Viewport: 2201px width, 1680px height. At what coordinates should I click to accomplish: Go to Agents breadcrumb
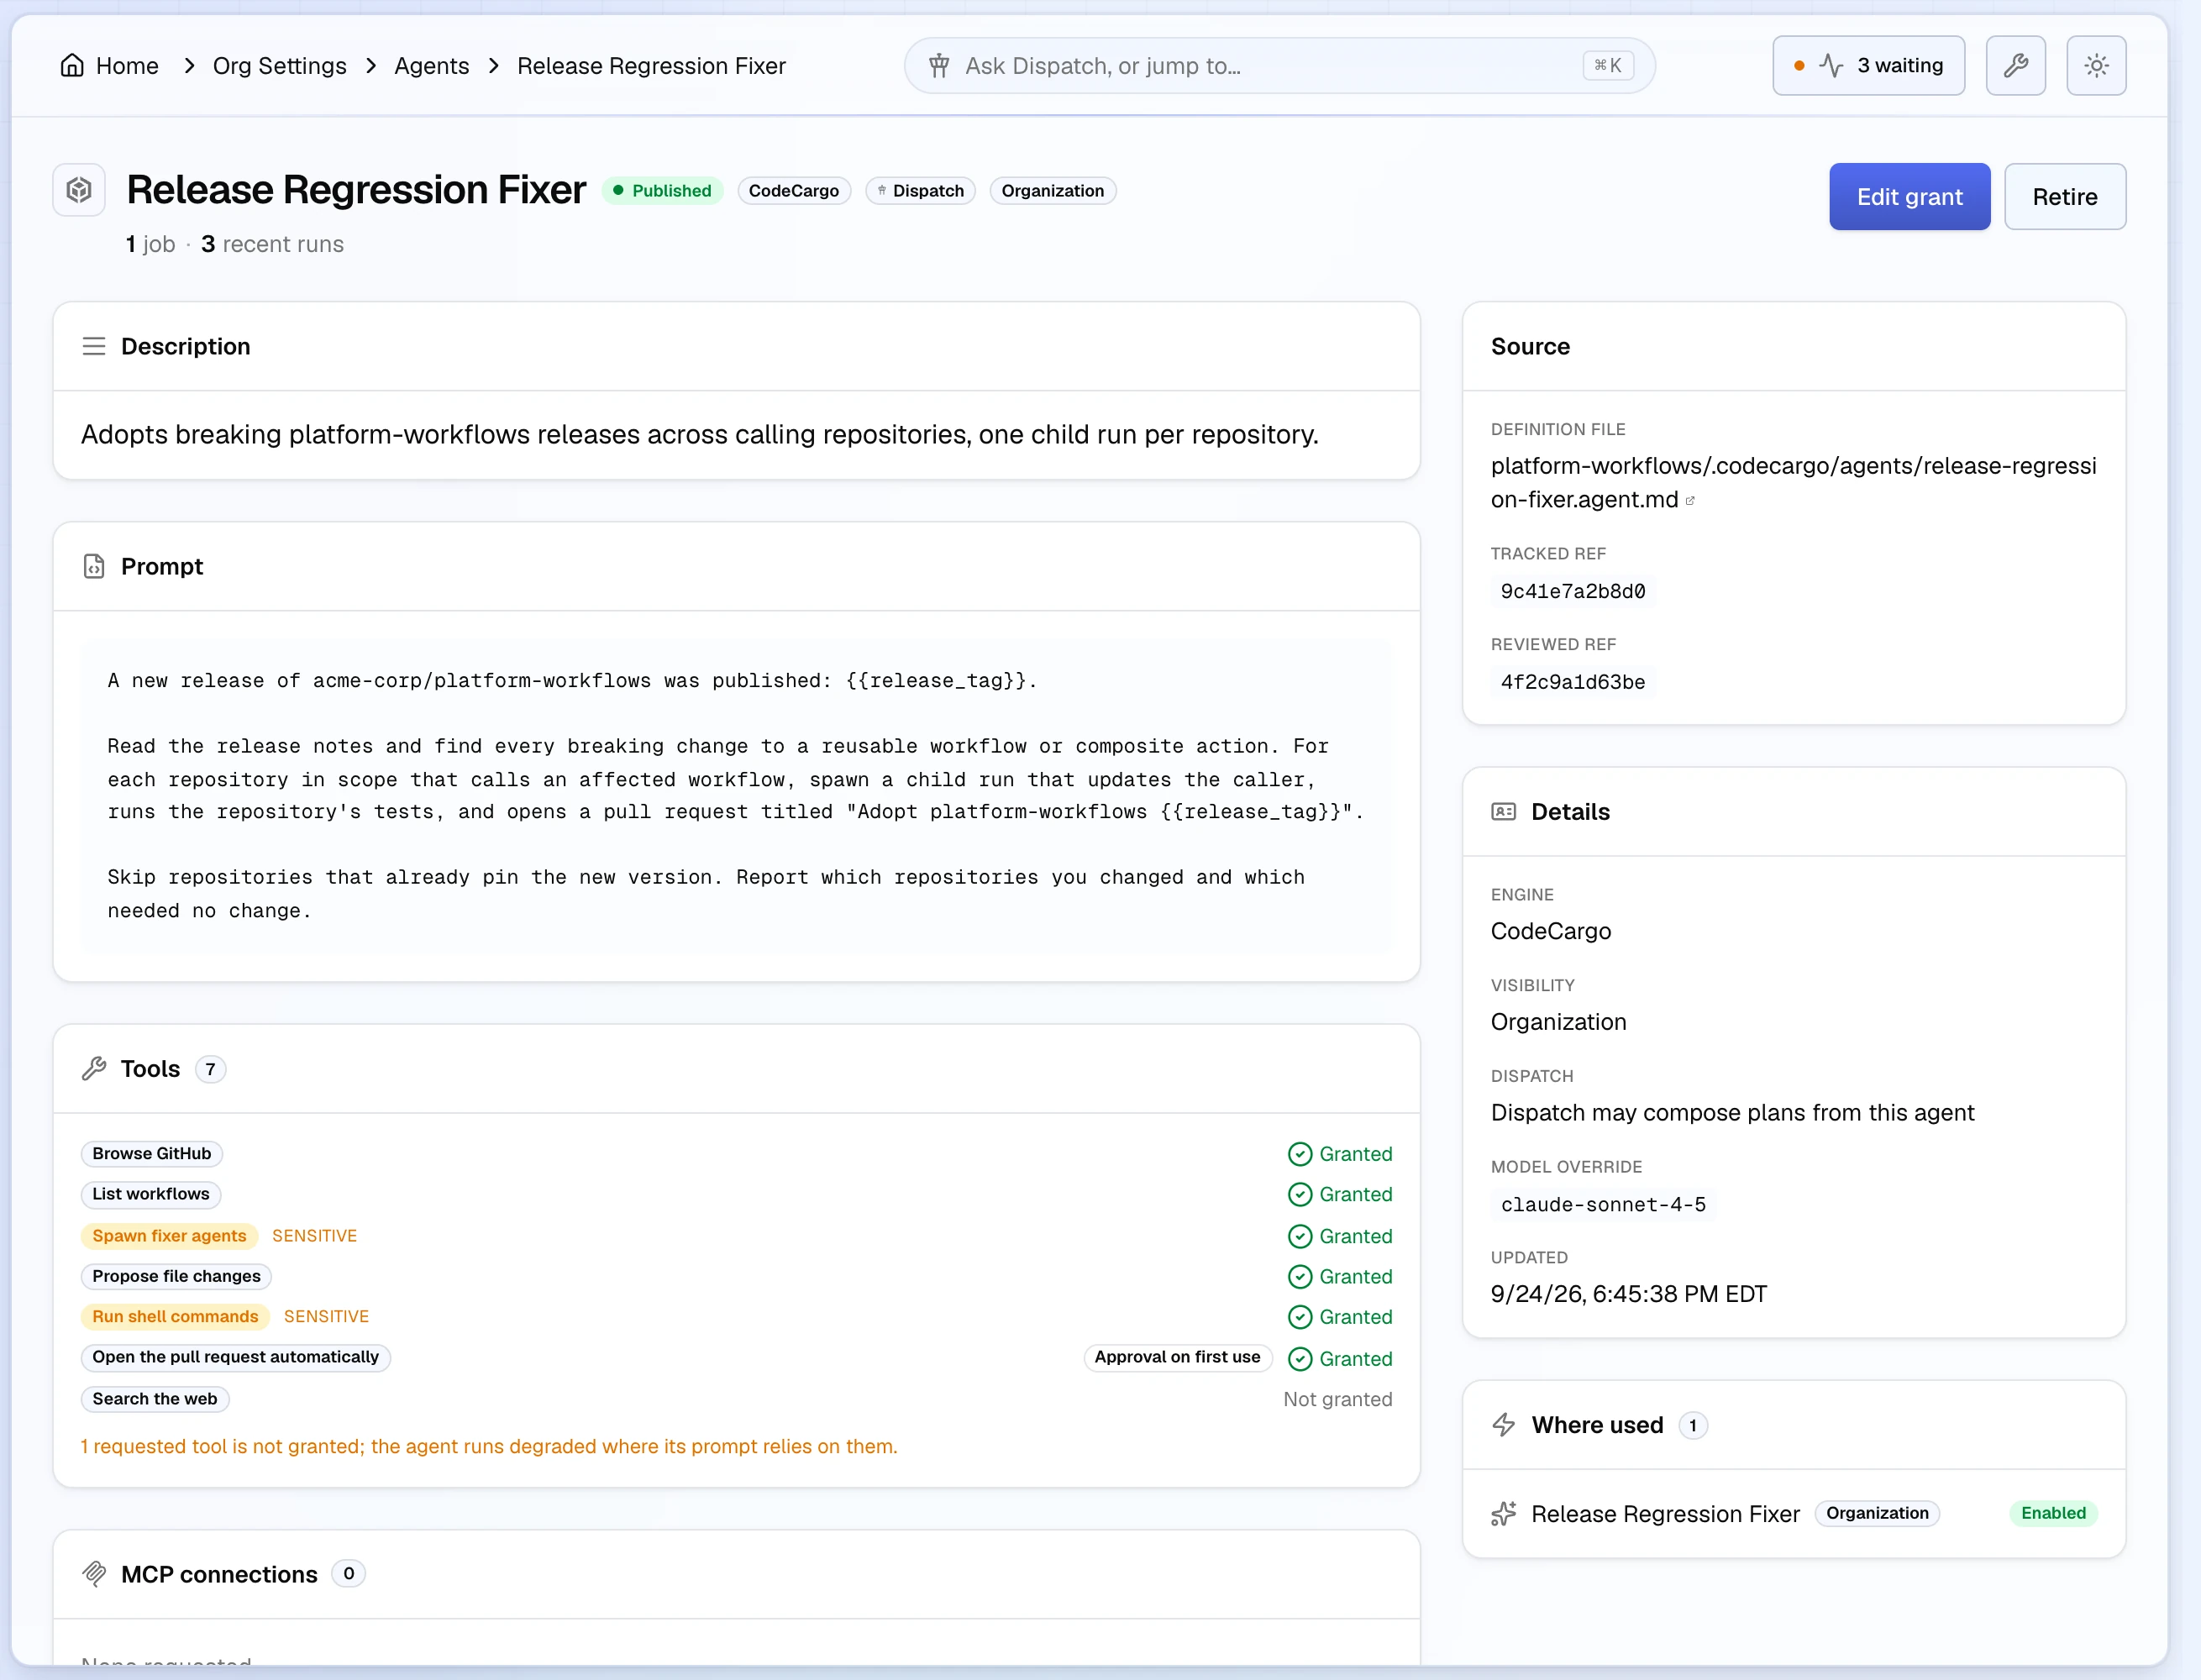click(431, 66)
